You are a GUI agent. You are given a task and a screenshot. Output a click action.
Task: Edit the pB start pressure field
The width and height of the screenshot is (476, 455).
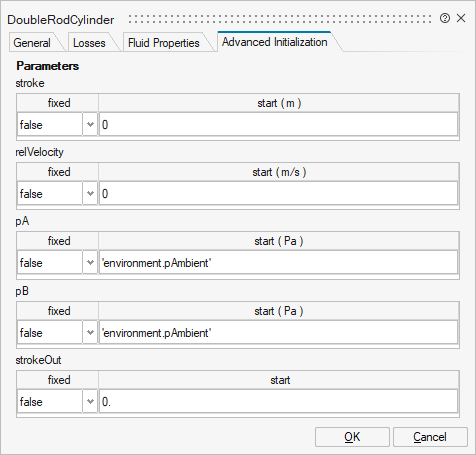pos(278,332)
